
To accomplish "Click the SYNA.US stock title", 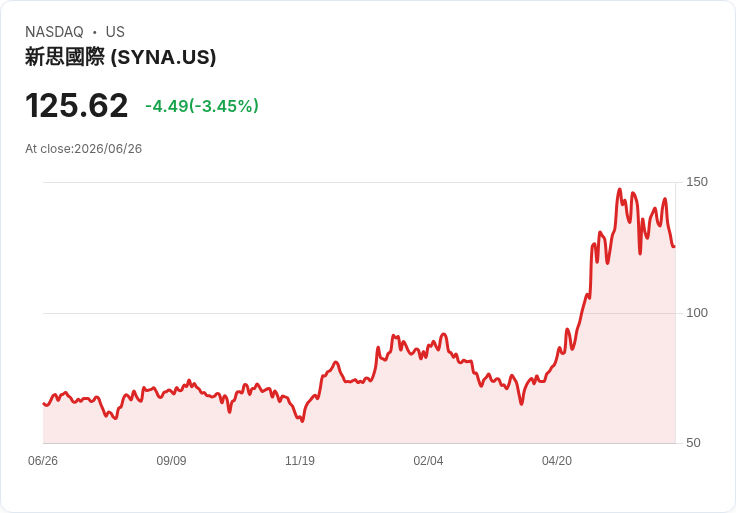I will 121,57.
